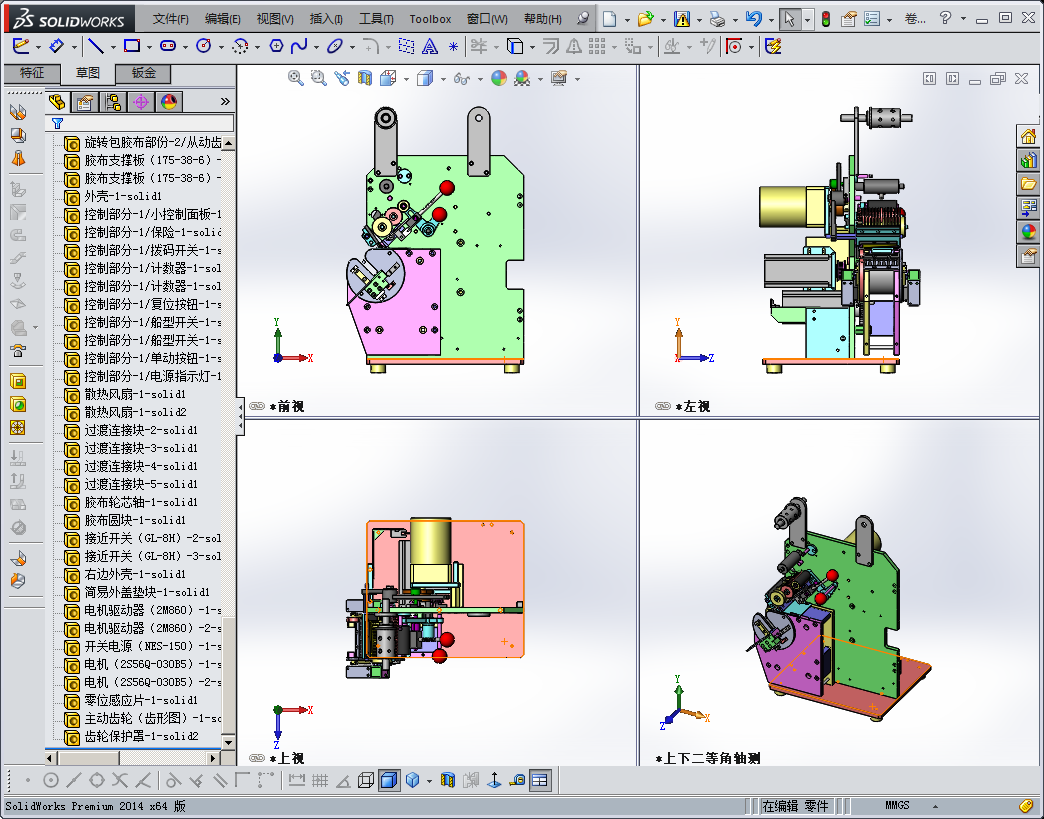Open the Design Library task pane tab
The height and width of the screenshot is (819, 1044).
(x=1029, y=160)
